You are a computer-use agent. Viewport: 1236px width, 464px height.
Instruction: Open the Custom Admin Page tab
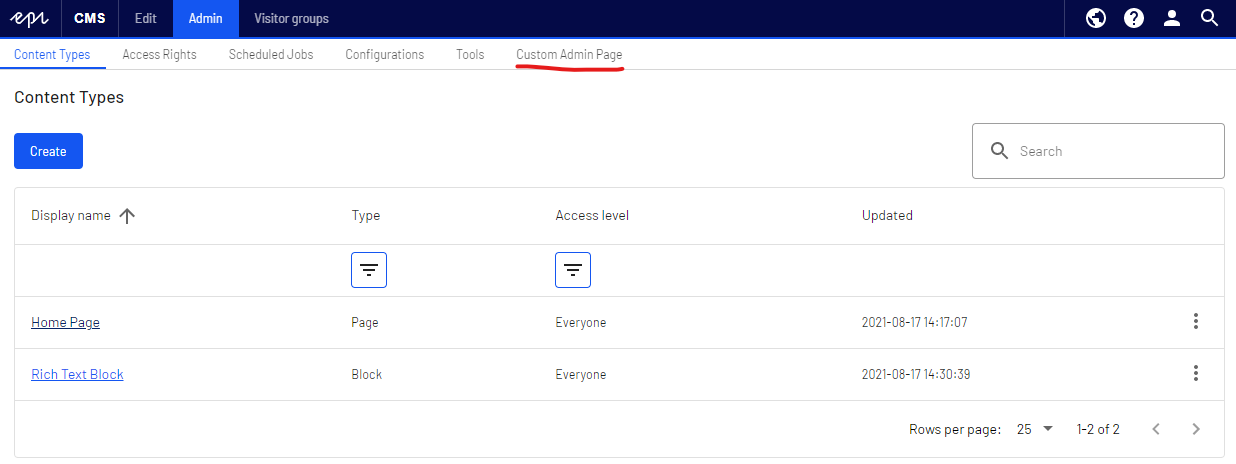pos(569,54)
